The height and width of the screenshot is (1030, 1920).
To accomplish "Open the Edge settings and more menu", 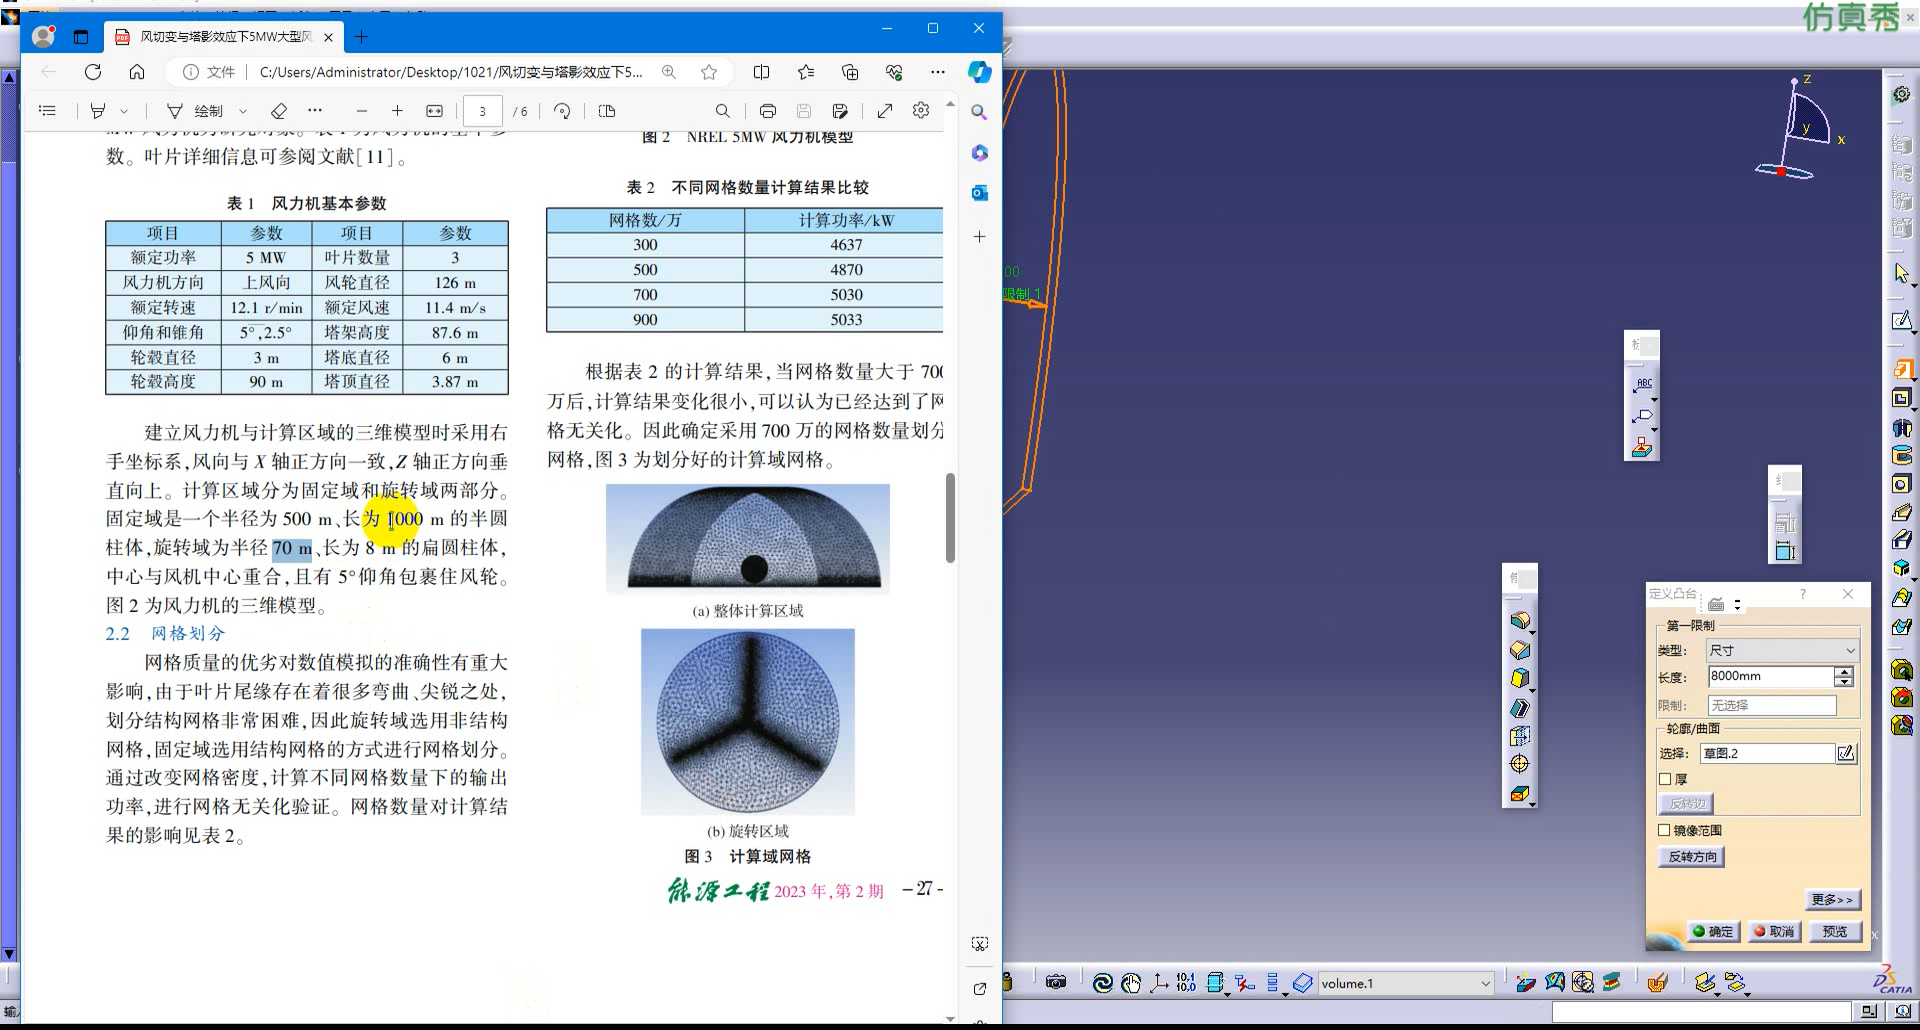I will (937, 72).
